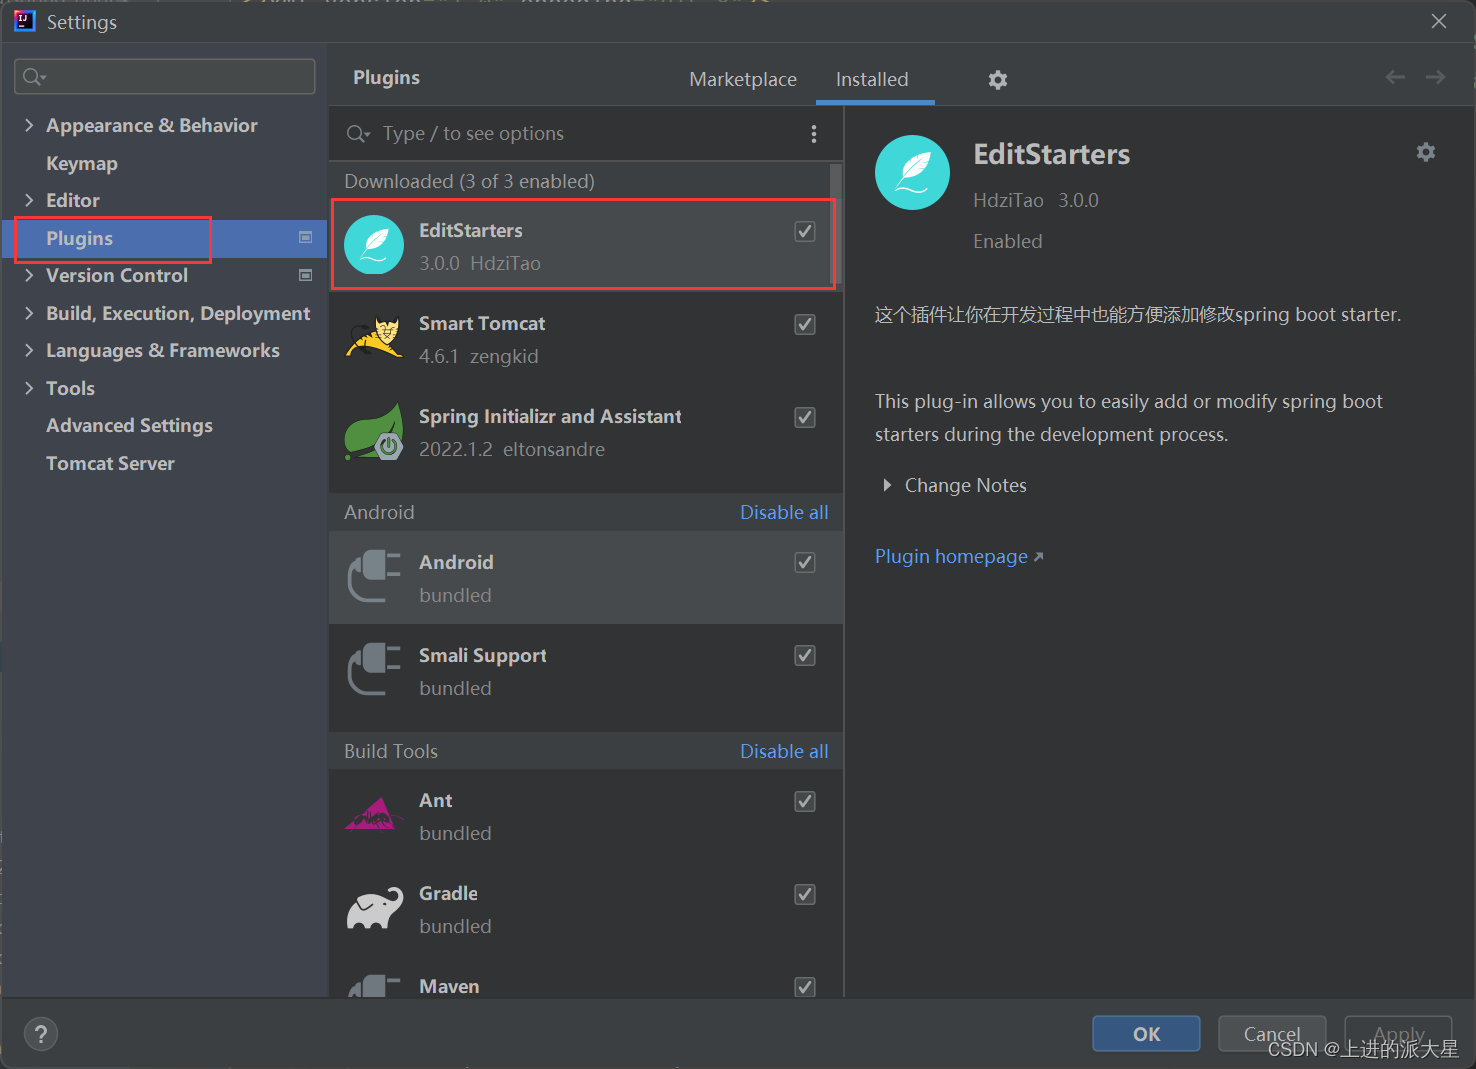This screenshot has width=1476, height=1069.
Task: Click the Android plug icon
Action: pos(374,576)
